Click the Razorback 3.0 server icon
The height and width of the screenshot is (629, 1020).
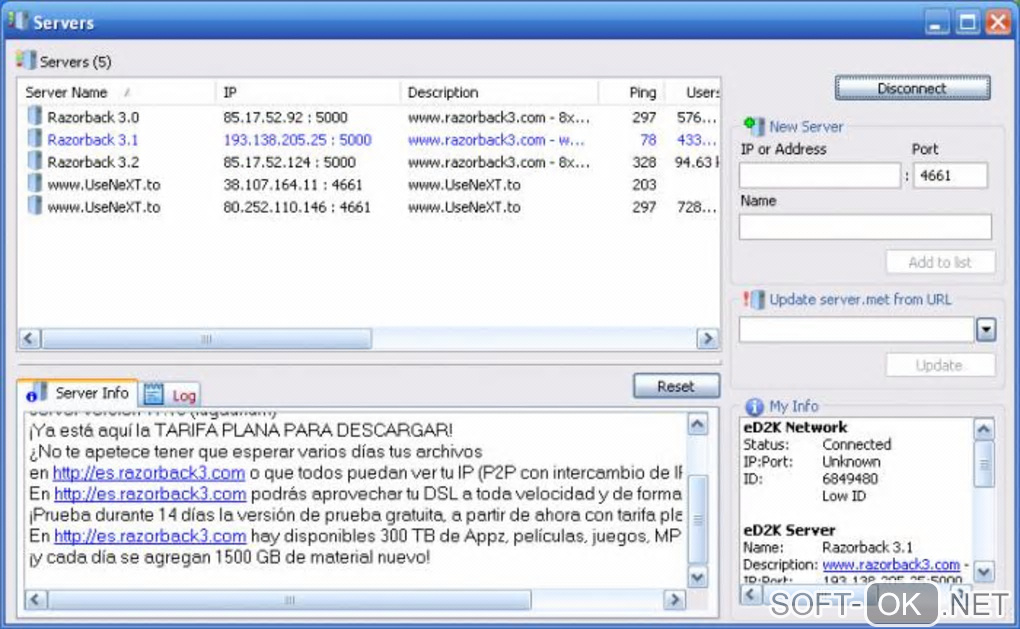[x=34, y=116]
